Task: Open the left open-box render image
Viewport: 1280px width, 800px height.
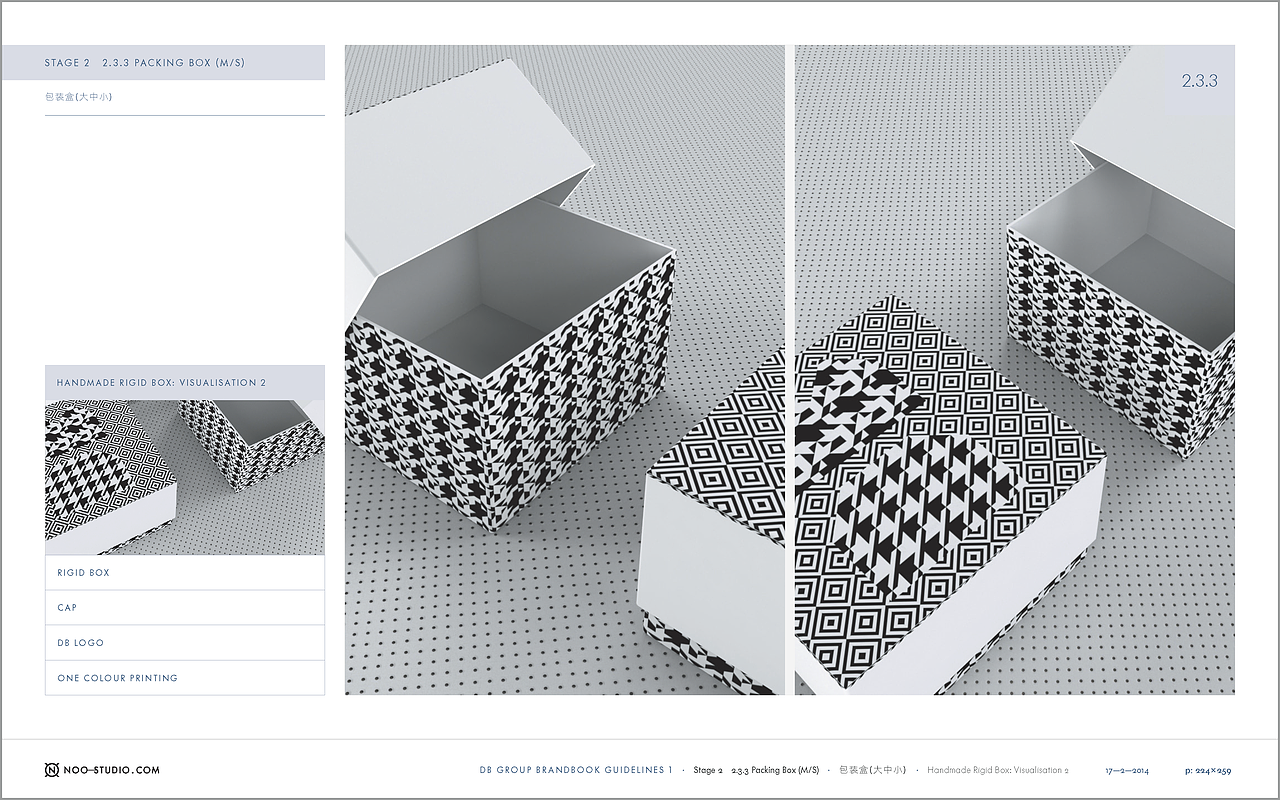Action: click(x=565, y=370)
